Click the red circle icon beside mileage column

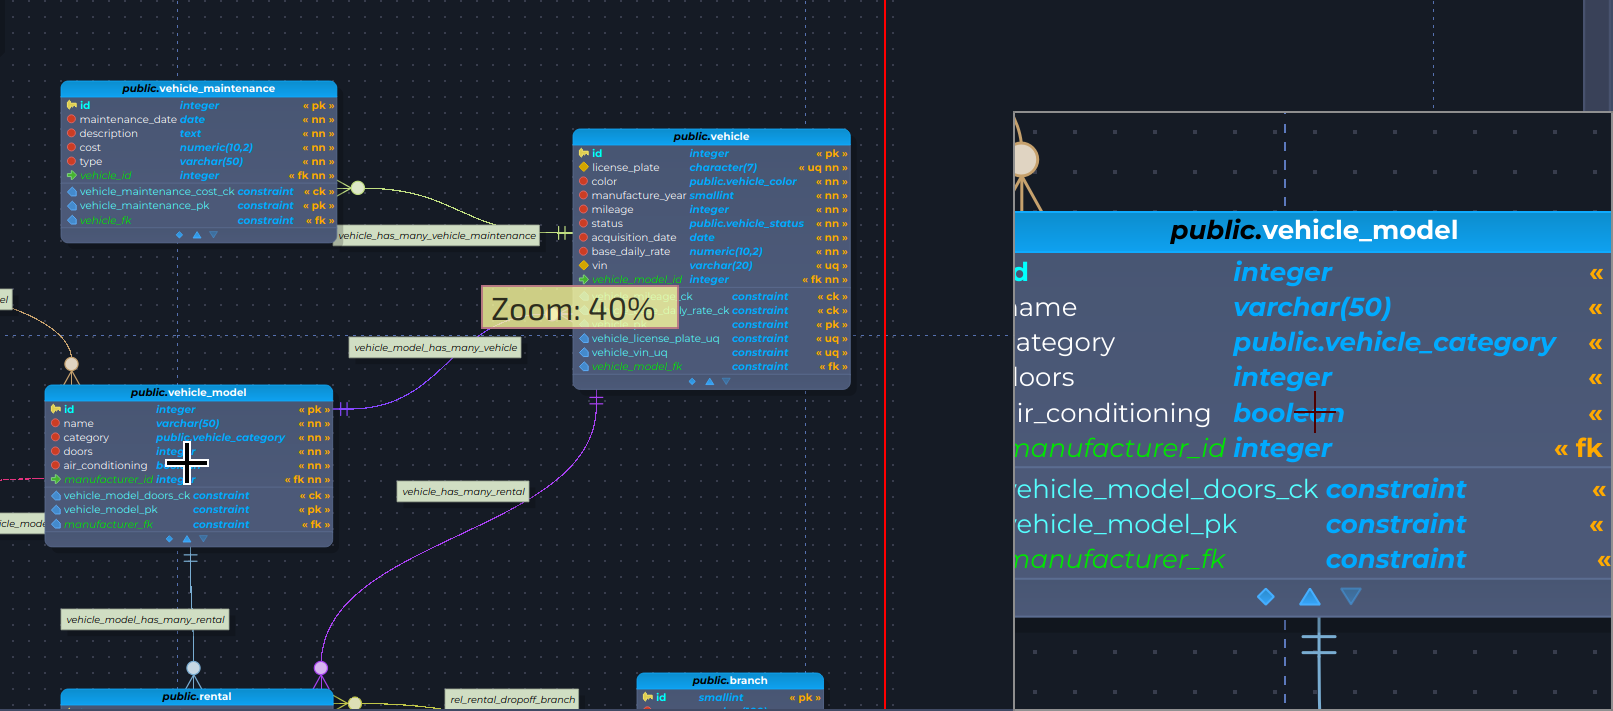click(584, 209)
